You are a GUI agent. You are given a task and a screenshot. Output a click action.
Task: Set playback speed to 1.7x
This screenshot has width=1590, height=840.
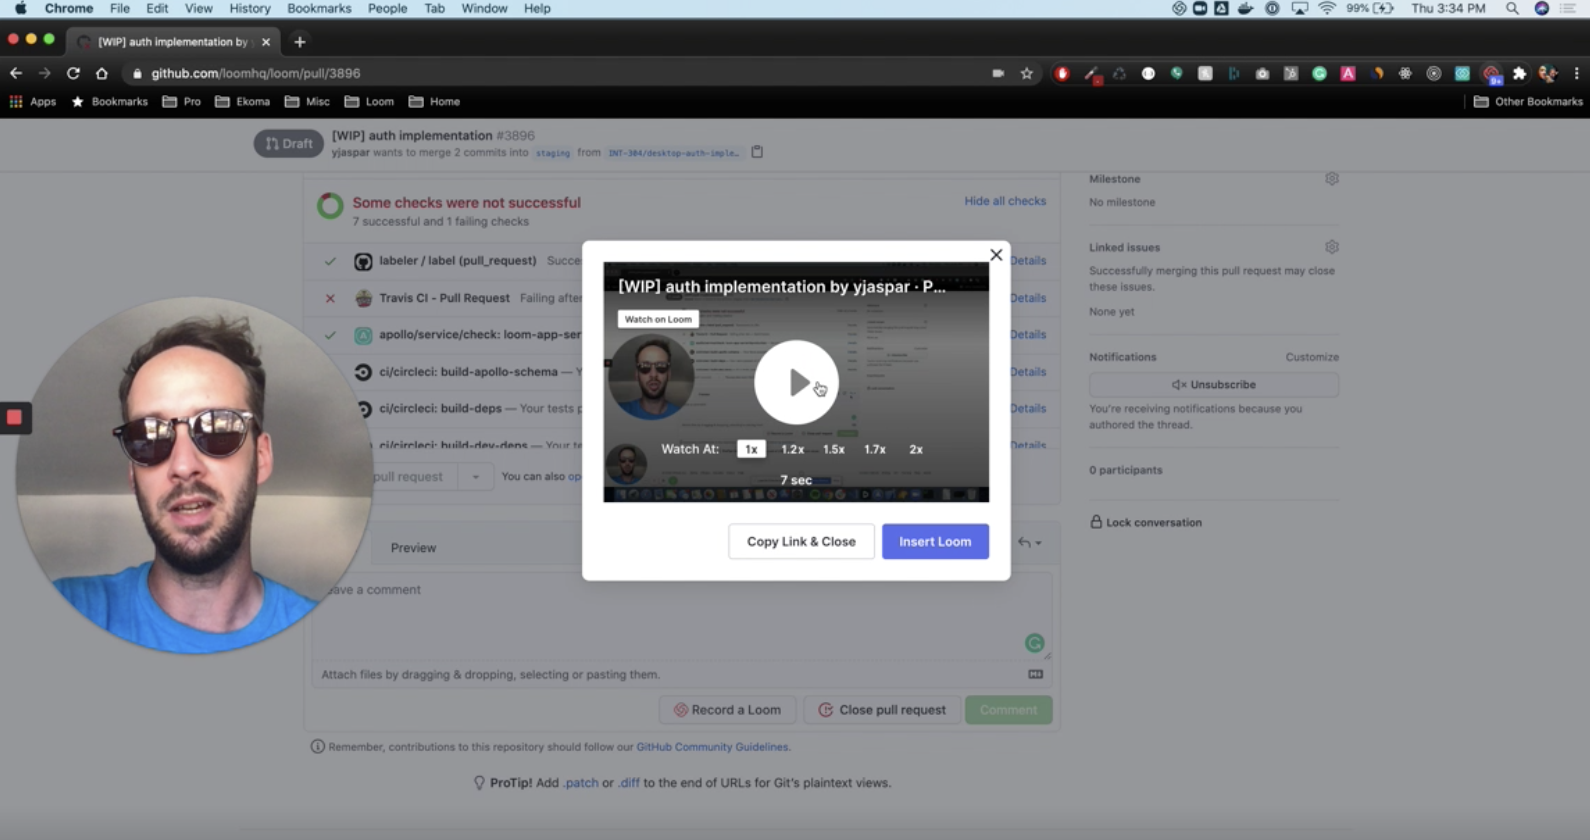click(875, 449)
